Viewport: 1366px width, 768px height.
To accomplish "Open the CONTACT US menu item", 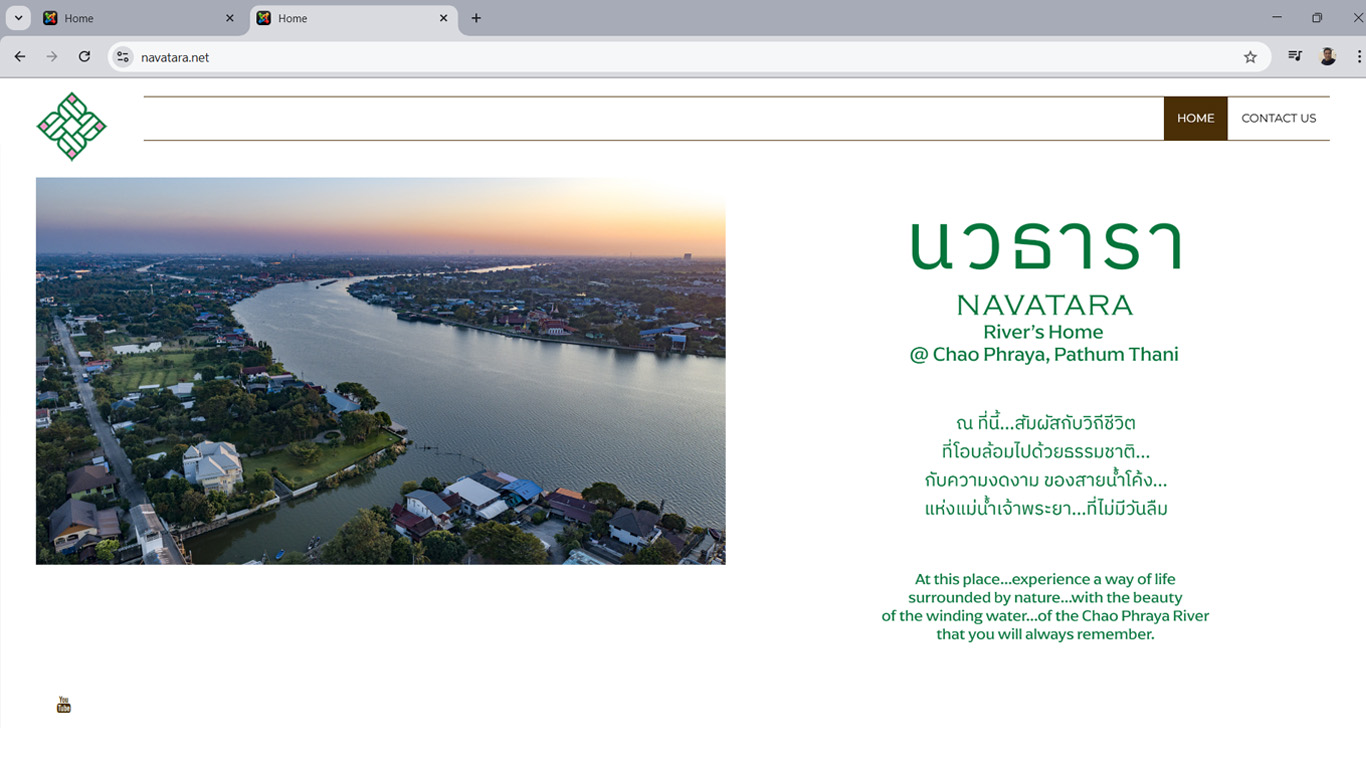I will click(1278, 118).
